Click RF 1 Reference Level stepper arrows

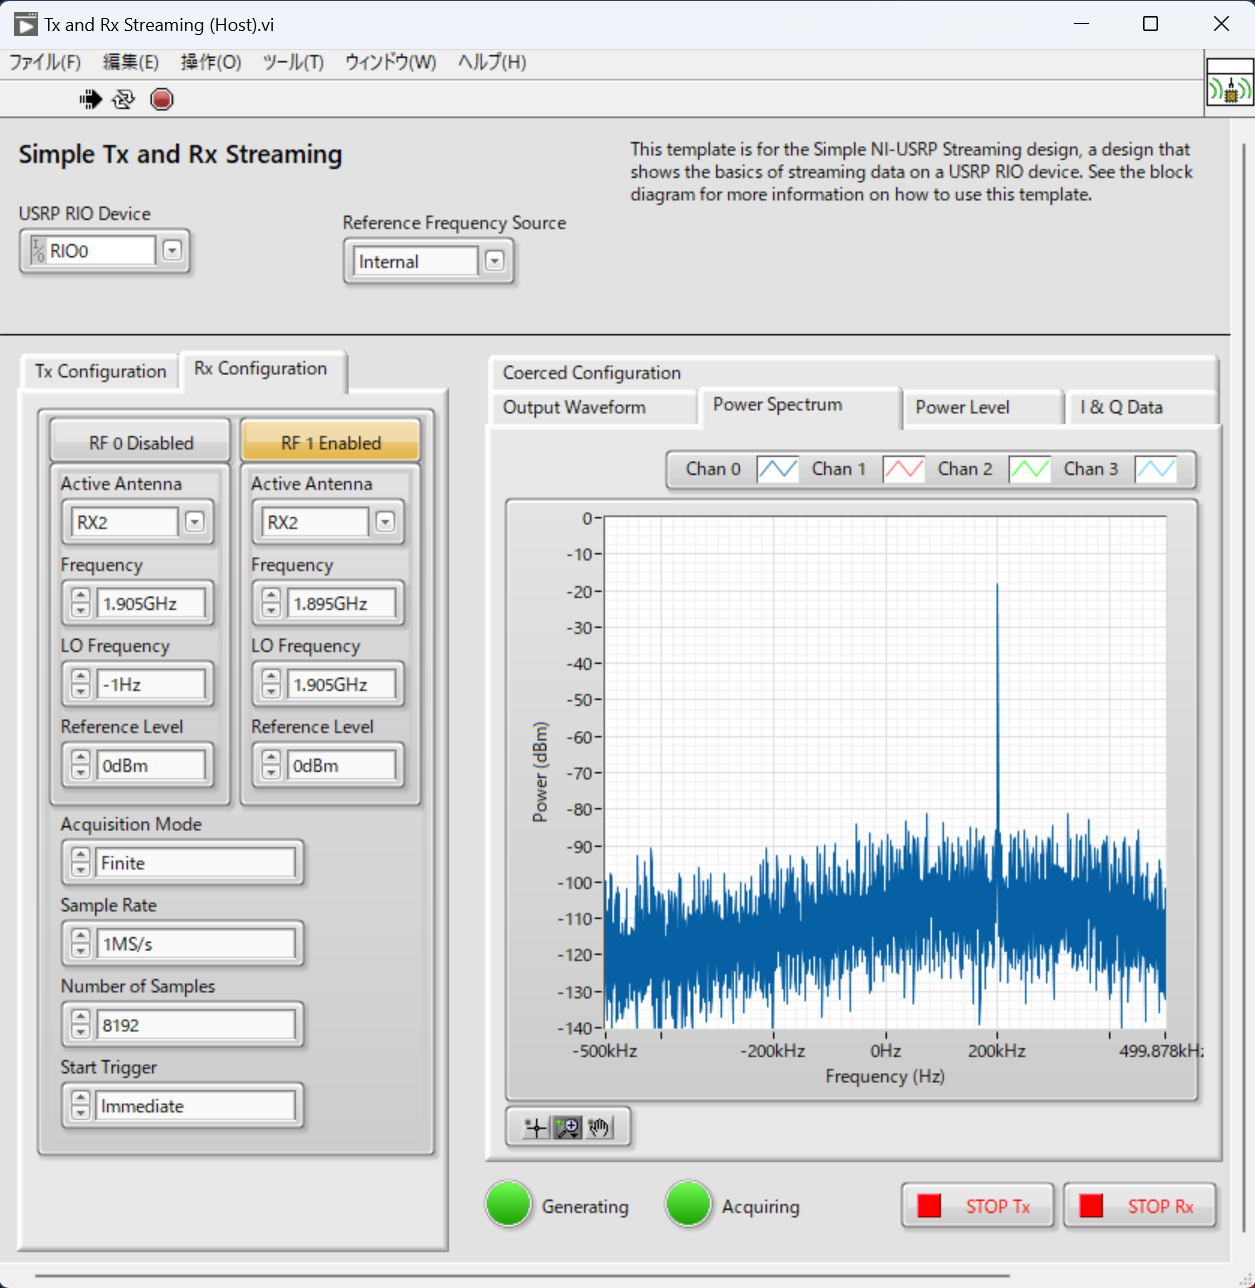tap(271, 765)
